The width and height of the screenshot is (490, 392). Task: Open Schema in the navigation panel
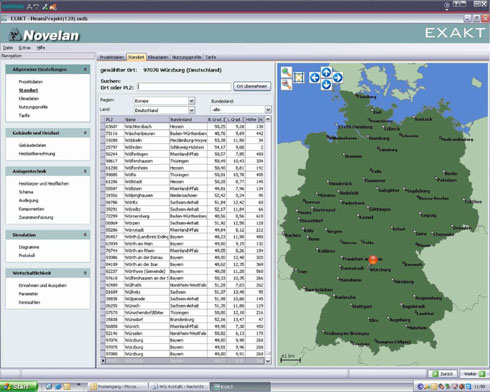(26, 192)
